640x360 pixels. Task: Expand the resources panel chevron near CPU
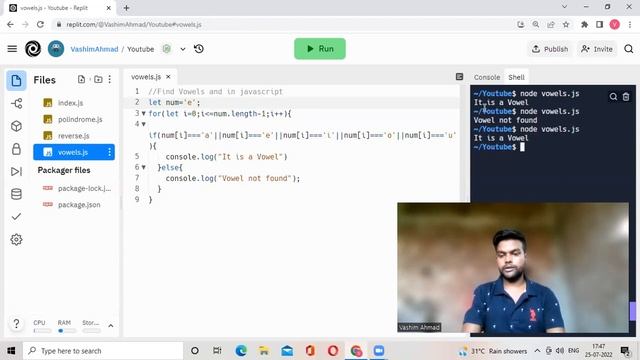pyautogui.click(x=111, y=326)
